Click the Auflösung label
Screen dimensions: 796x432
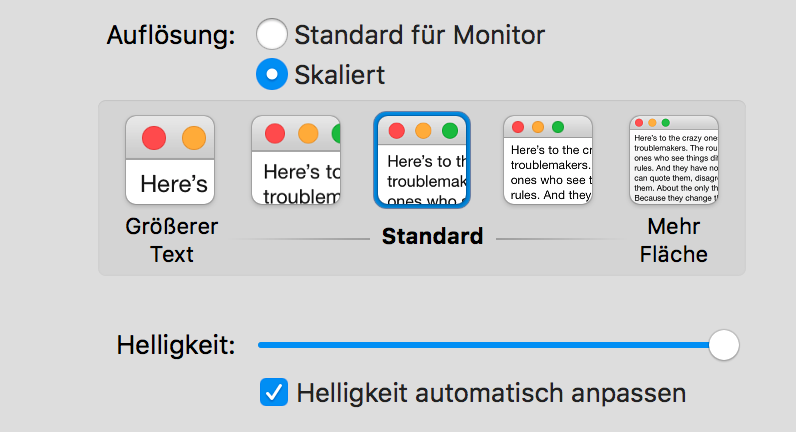(x=171, y=36)
